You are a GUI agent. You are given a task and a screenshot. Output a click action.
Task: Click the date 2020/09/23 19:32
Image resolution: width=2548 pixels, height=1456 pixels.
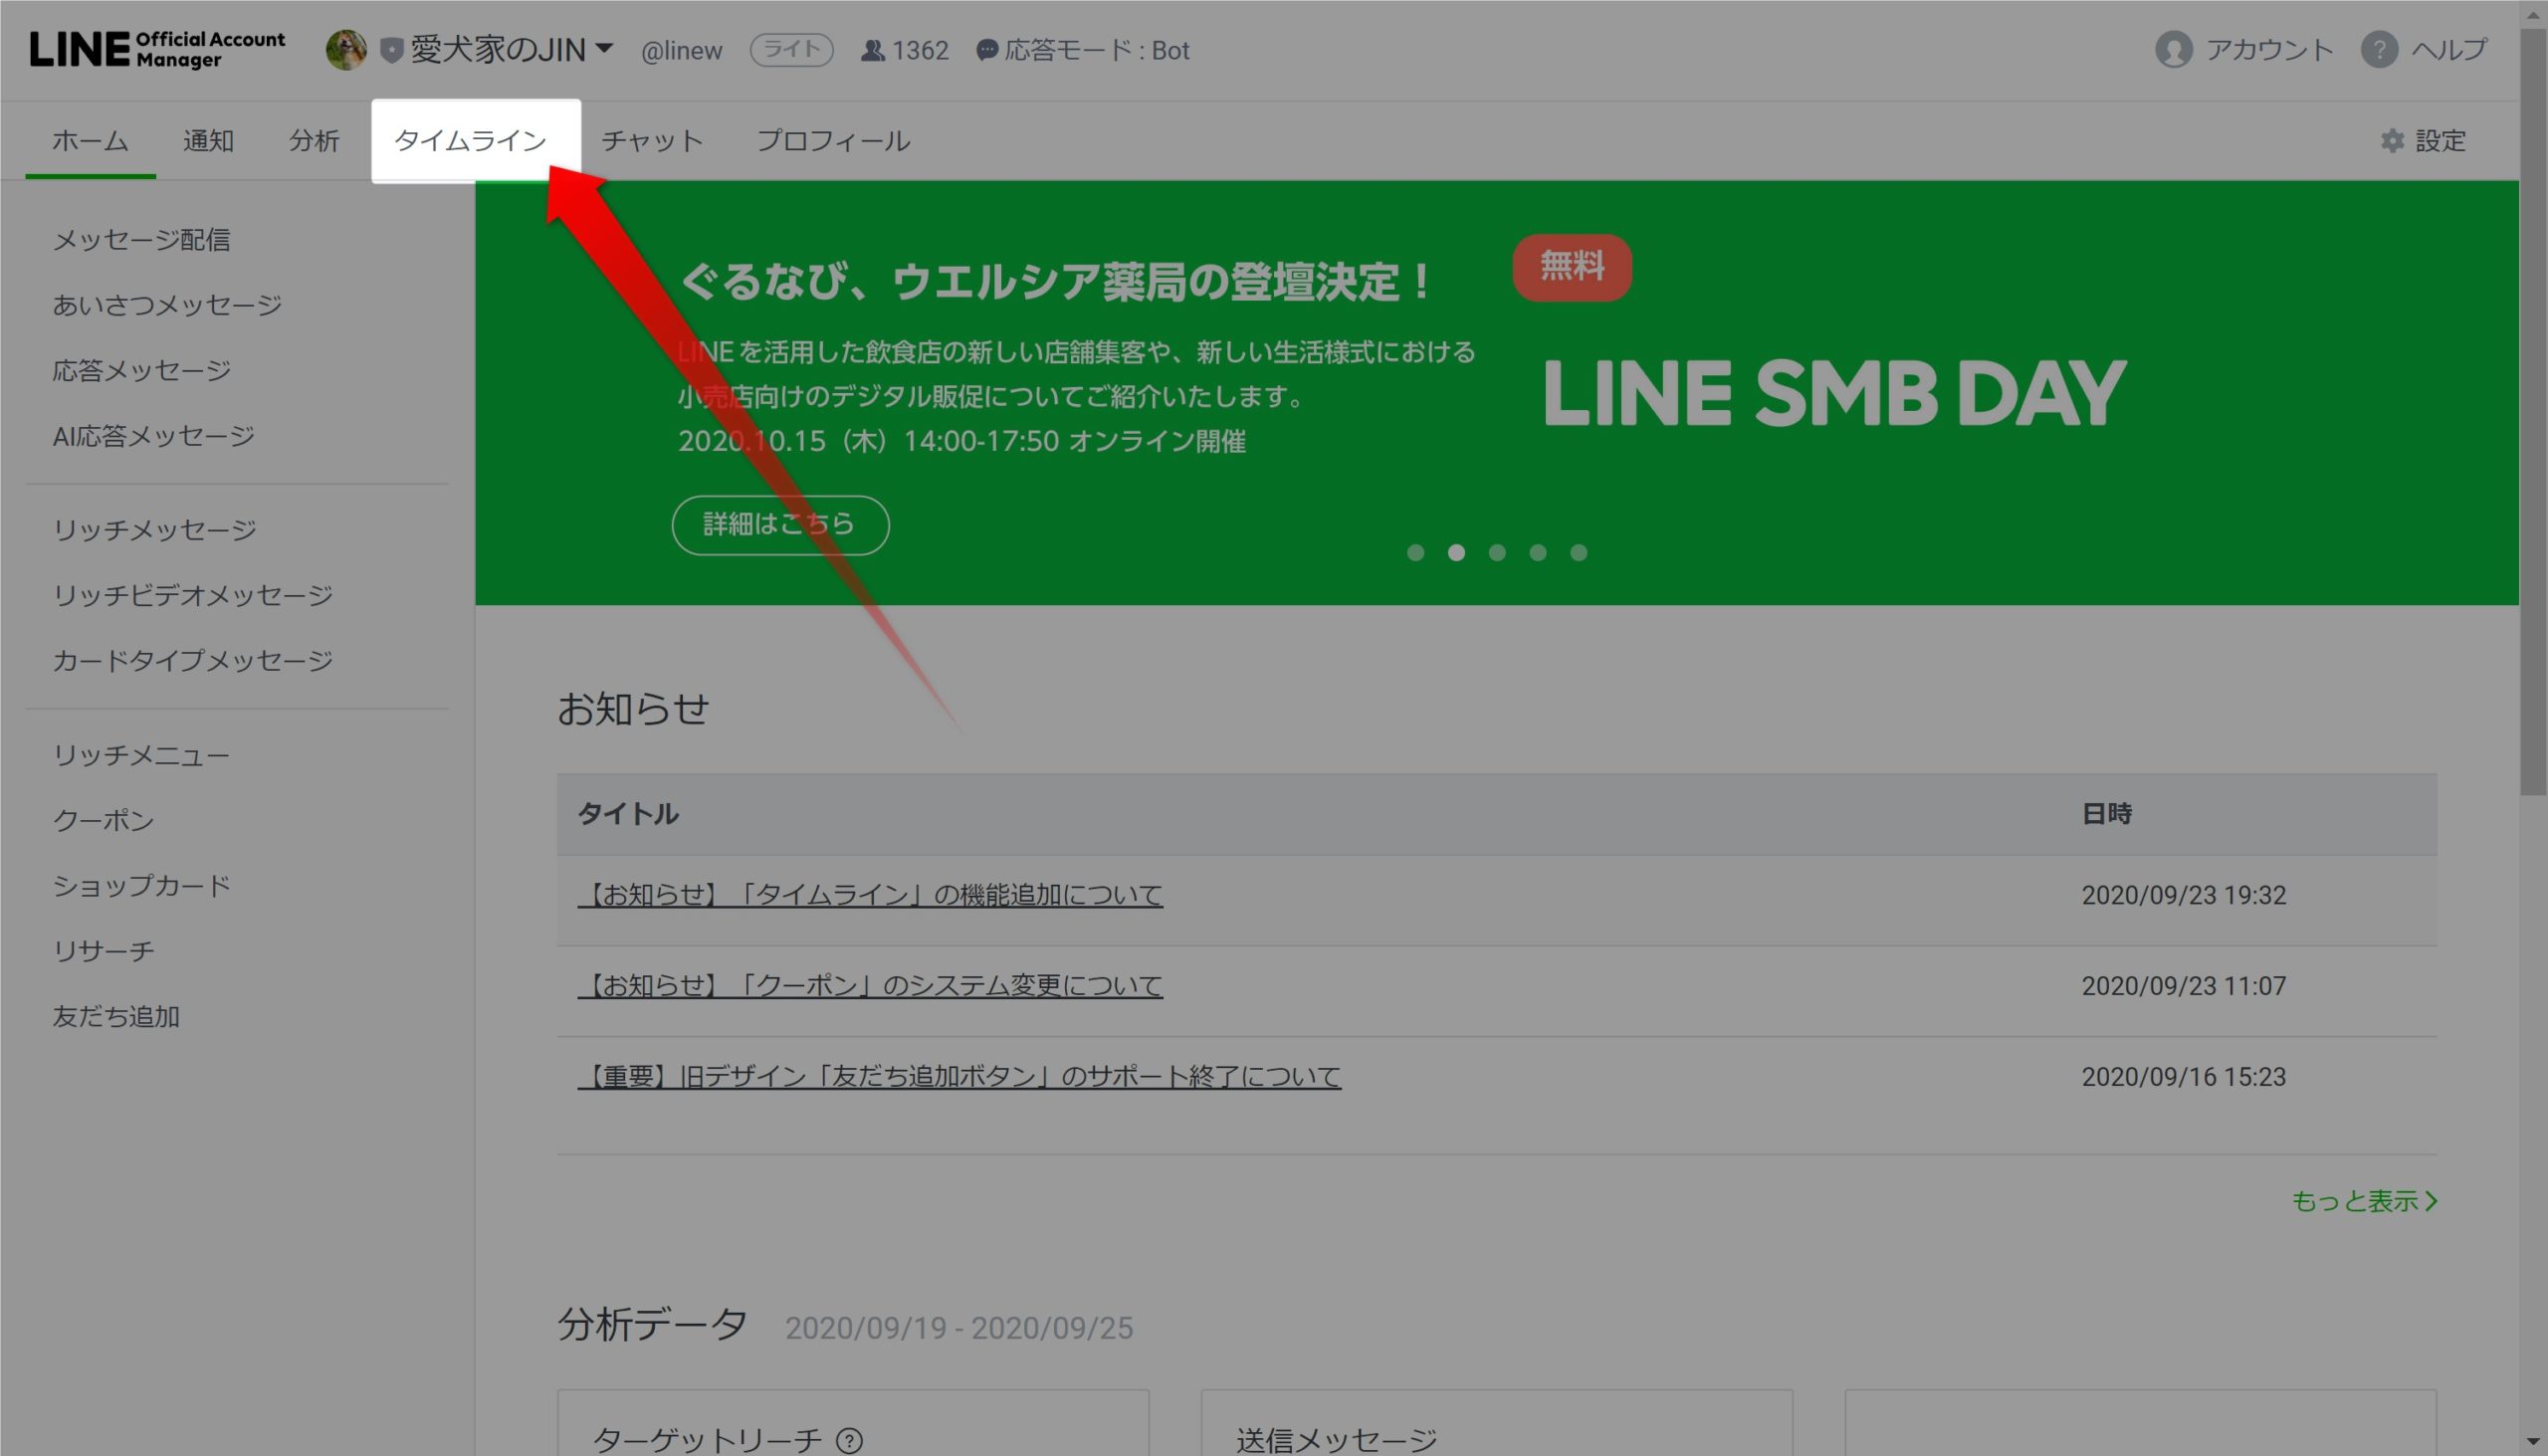coord(2184,895)
